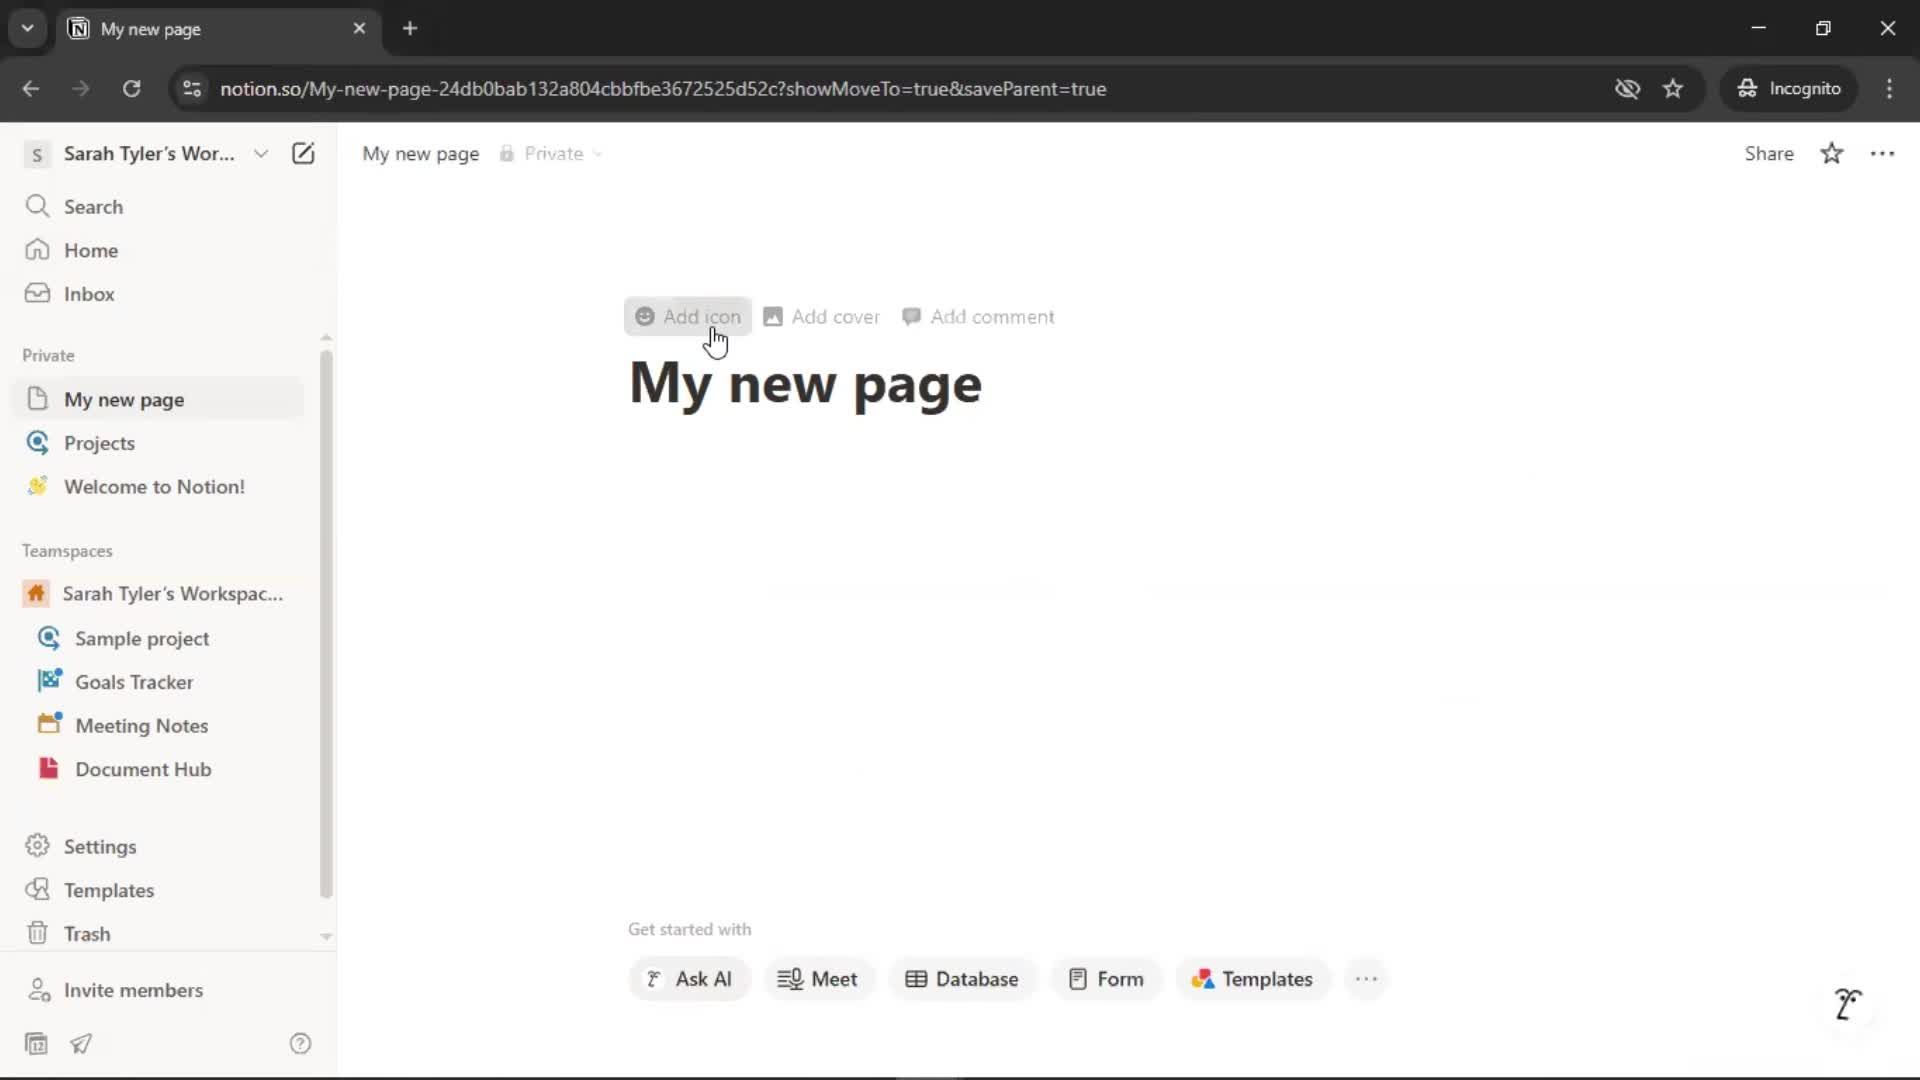Click the browser back button

click(31, 88)
